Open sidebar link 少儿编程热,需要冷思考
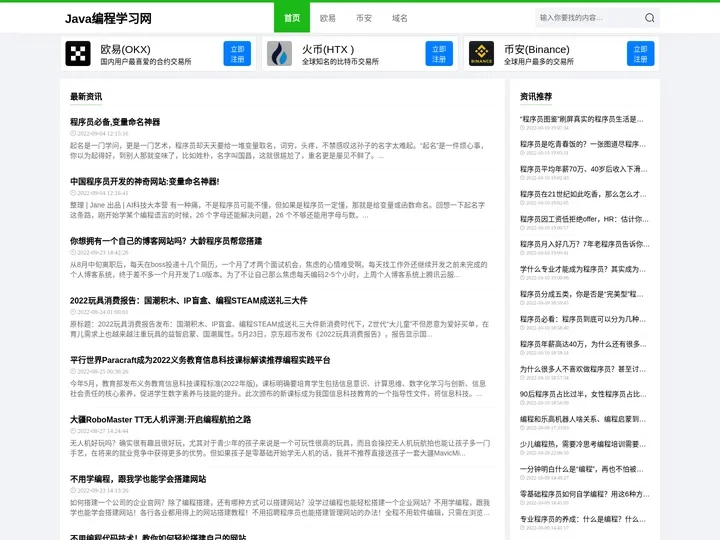Image resolution: width=720 pixels, height=540 pixels. [582, 444]
